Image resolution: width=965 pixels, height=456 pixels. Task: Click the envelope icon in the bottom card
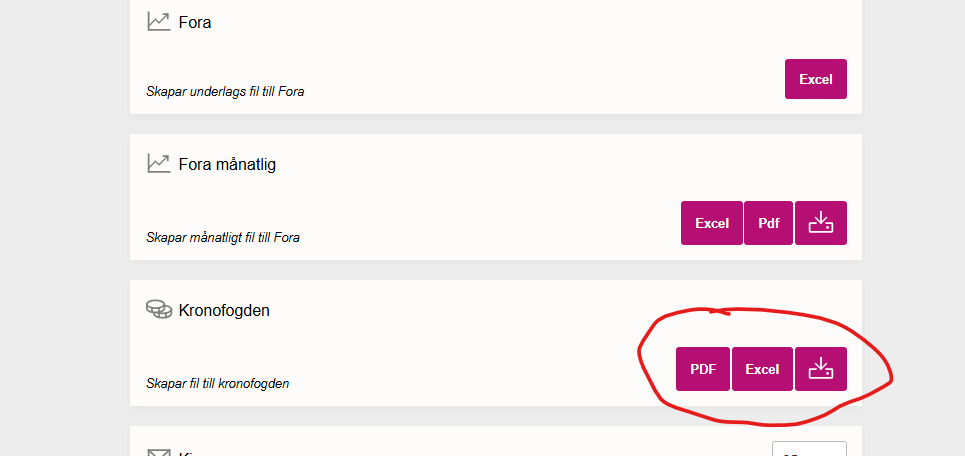[x=158, y=452]
